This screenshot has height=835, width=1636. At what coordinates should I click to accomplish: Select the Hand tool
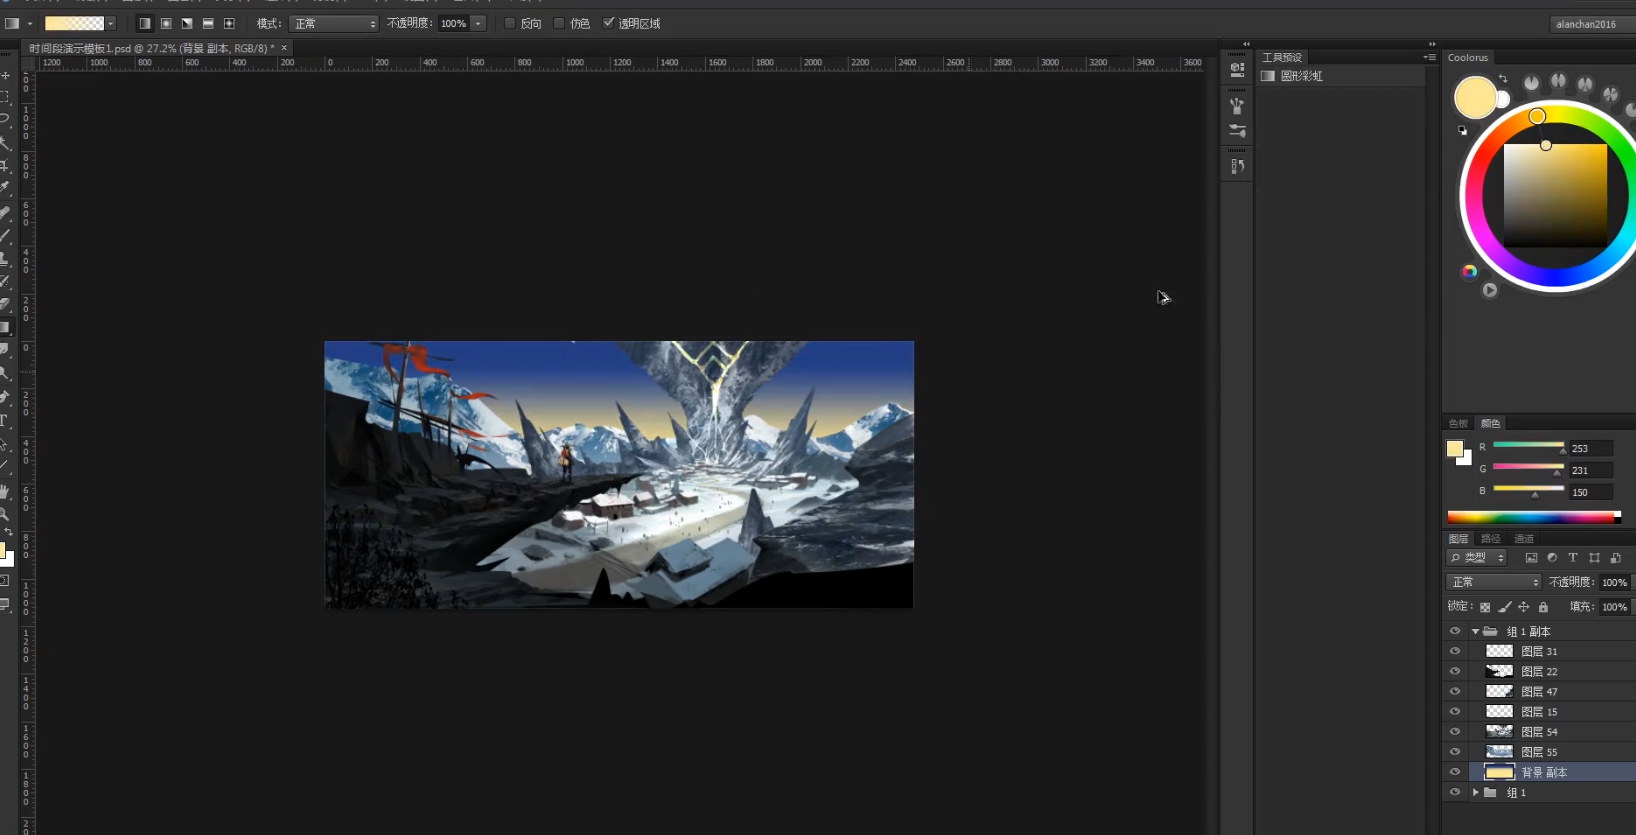click(5, 491)
